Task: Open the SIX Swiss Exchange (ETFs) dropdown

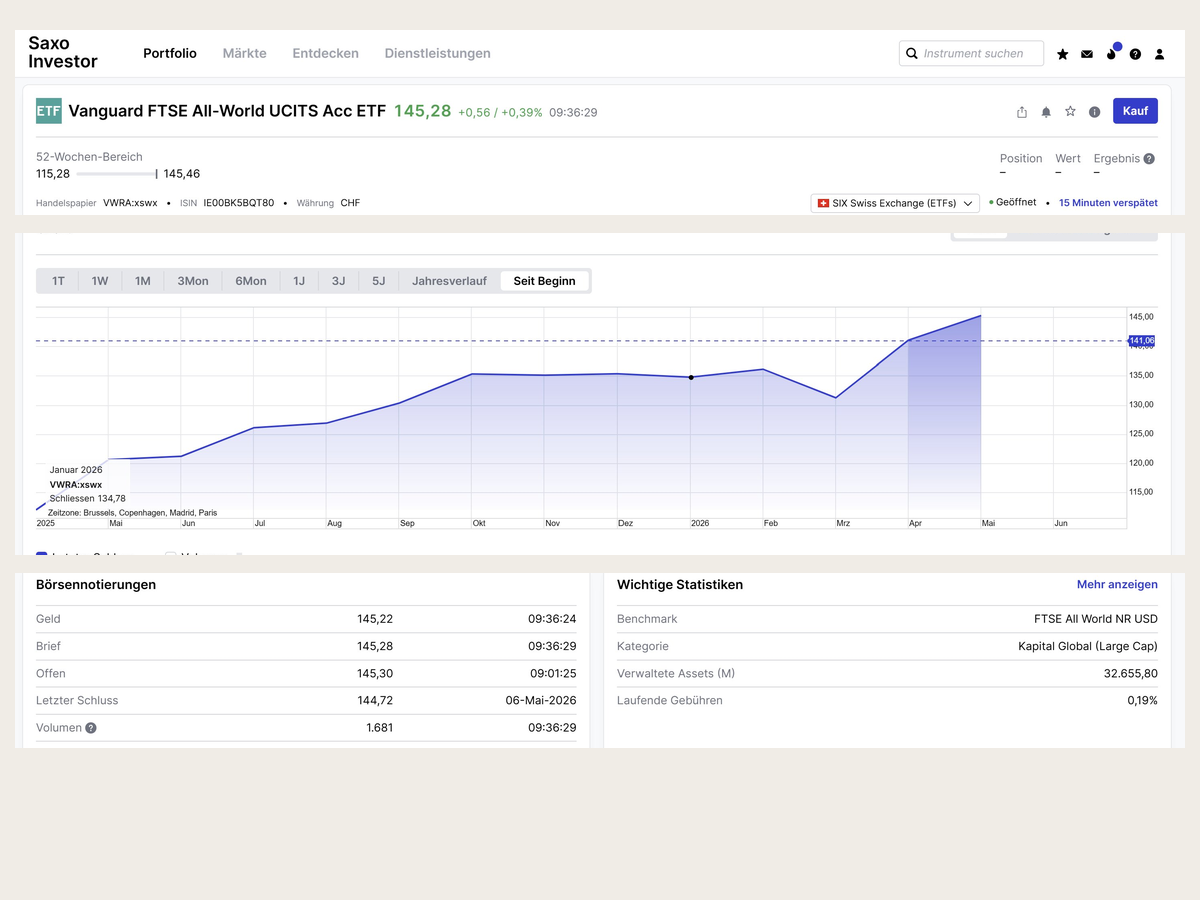Action: 895,203
